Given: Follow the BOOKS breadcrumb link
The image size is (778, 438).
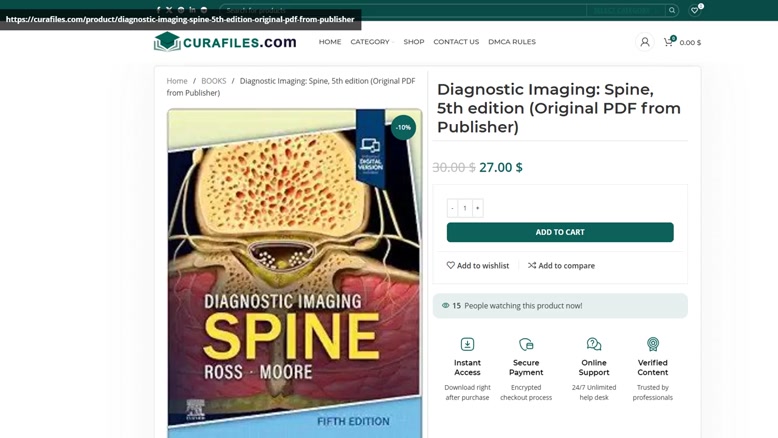Looking at the screenshot, I should [213, 81].
